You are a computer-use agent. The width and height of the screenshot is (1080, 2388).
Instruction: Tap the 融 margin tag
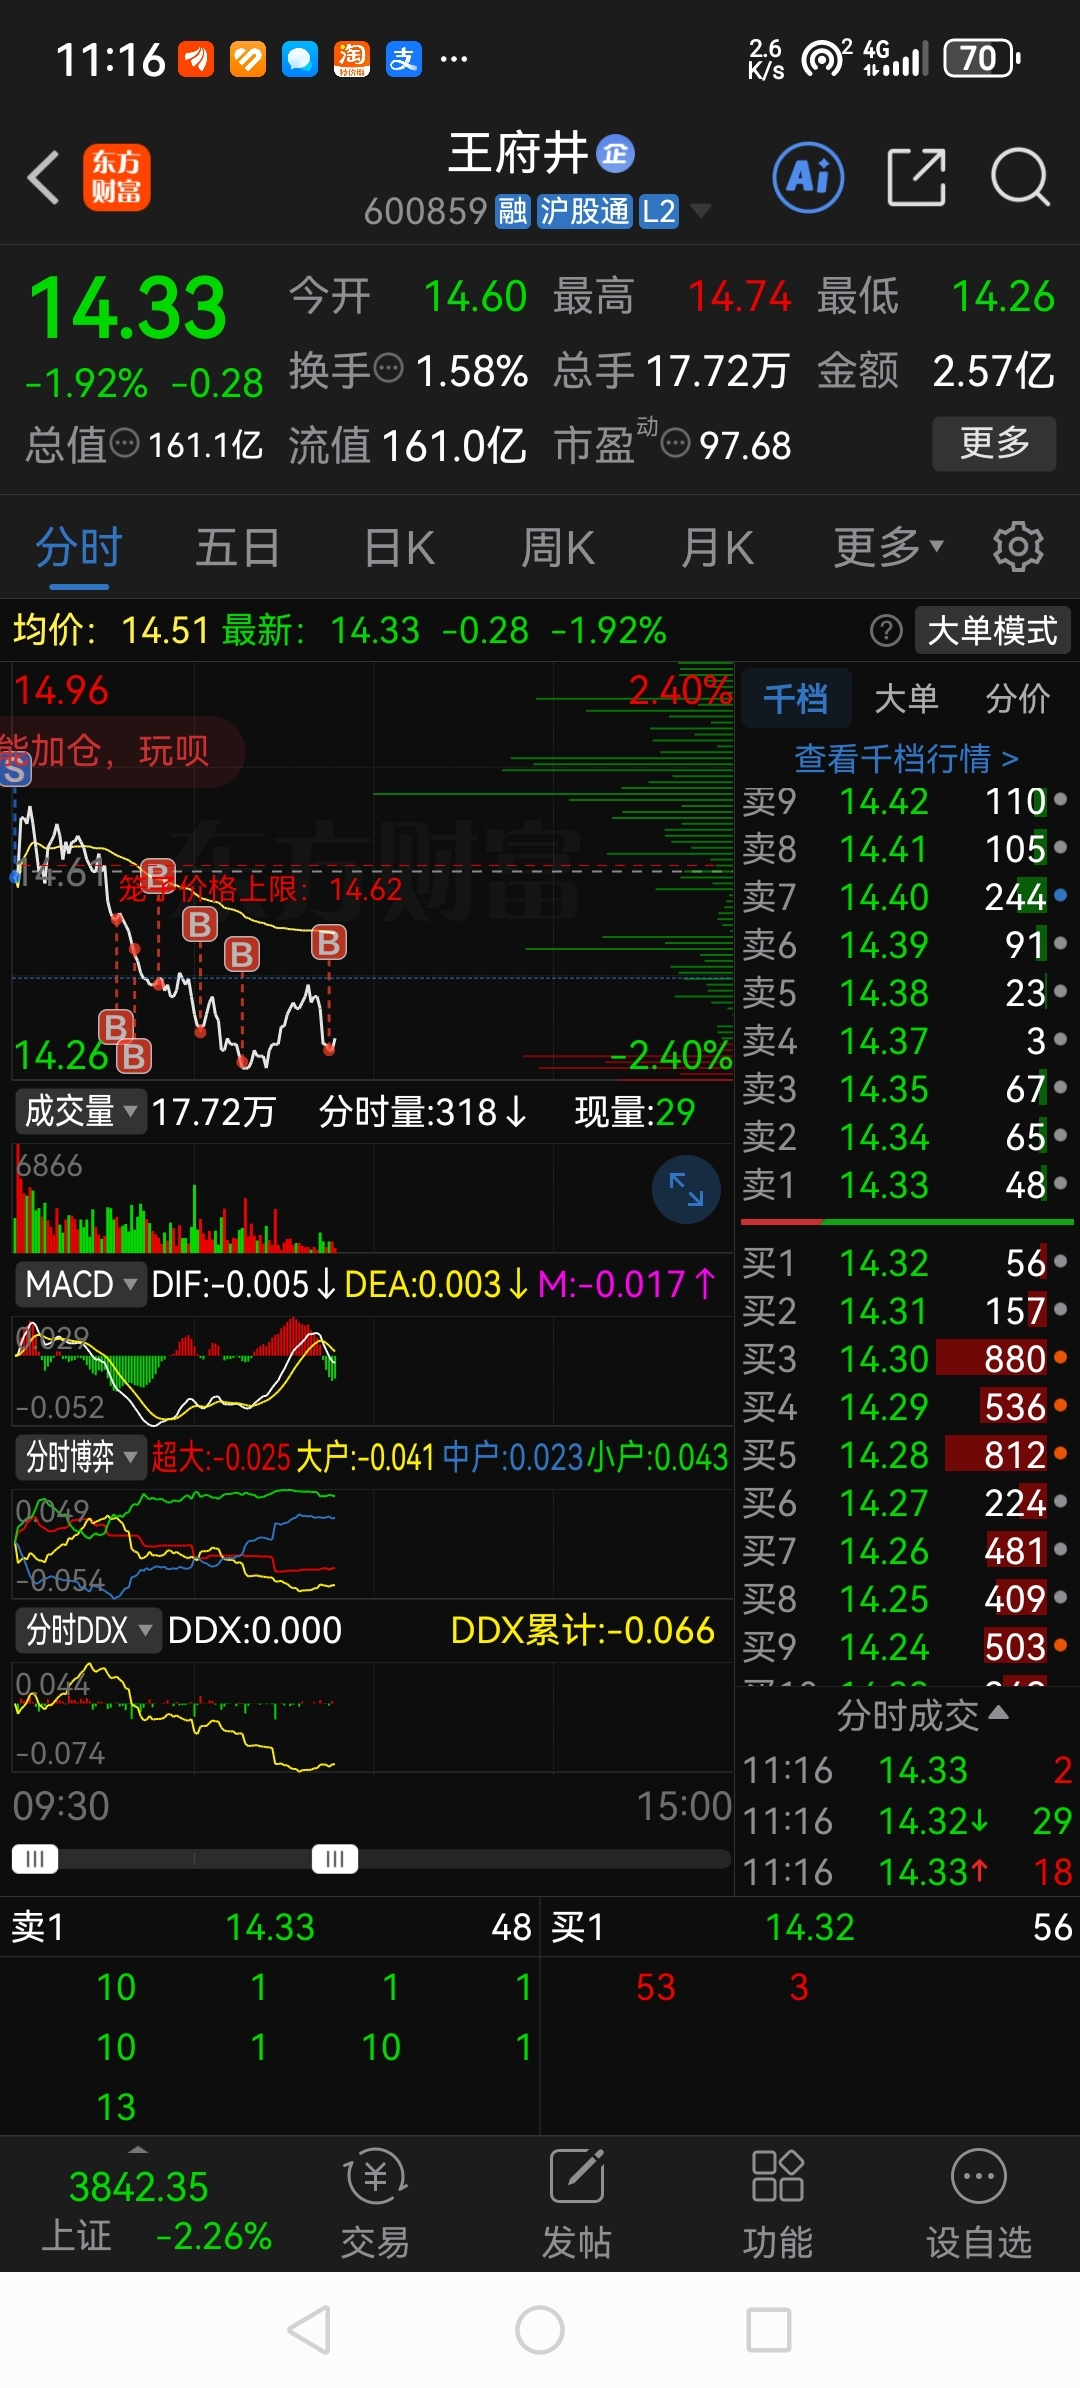point(513,211)
